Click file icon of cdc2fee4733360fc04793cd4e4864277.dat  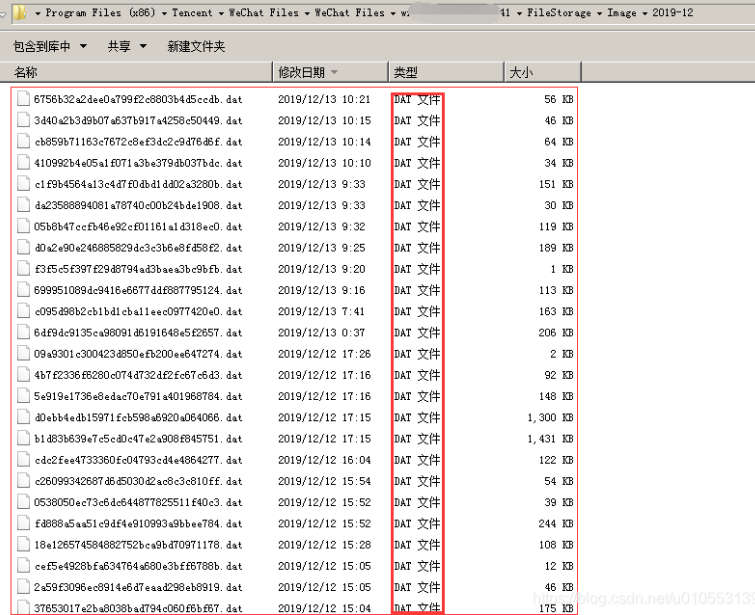pyautogui.click(x=23, y=459)
